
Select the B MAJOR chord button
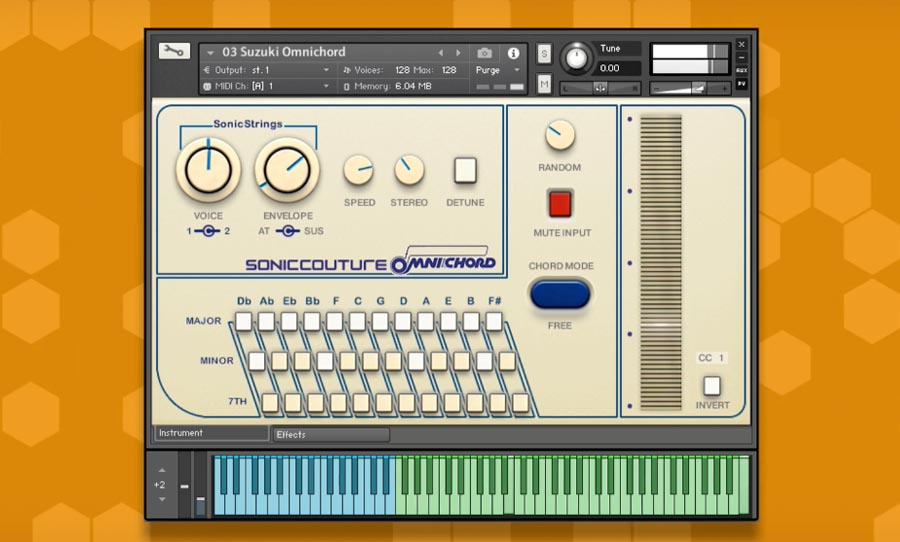point(471,322)
